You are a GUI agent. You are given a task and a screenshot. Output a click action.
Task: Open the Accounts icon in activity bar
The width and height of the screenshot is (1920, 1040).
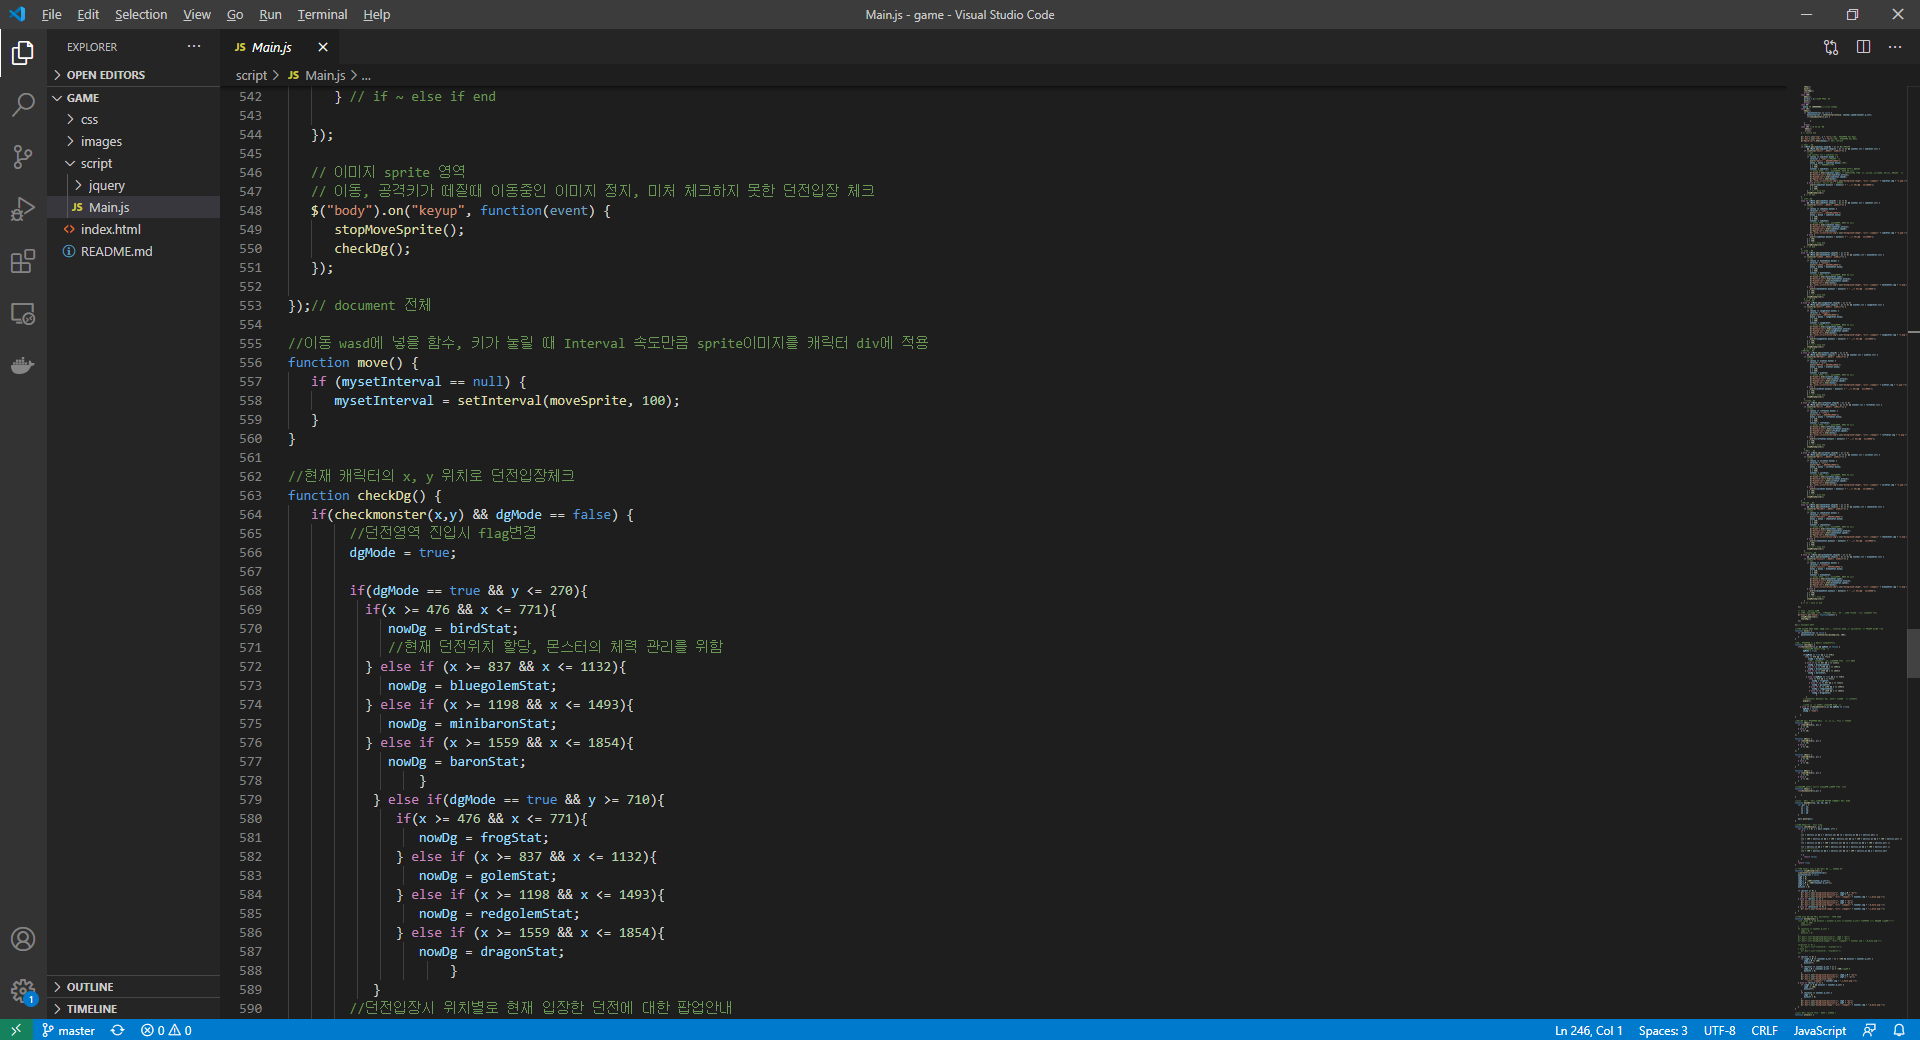click(x=22, y=939)
